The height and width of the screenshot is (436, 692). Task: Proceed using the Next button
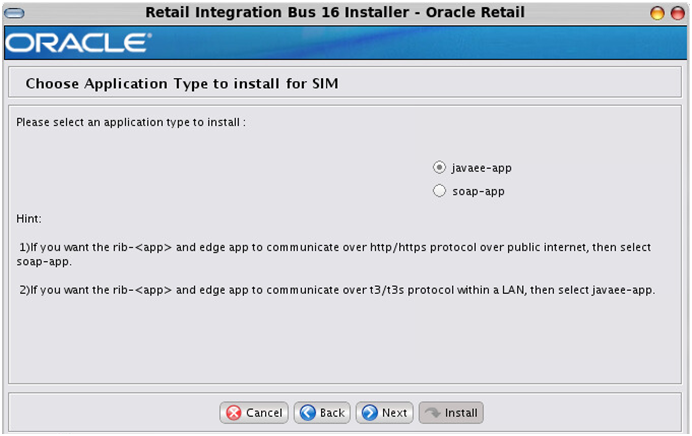384,413
